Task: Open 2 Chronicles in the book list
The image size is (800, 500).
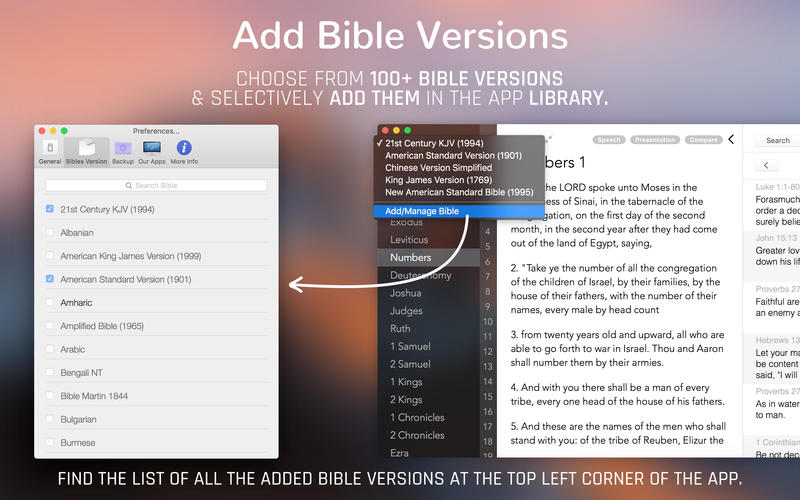Action: (429, 436)
